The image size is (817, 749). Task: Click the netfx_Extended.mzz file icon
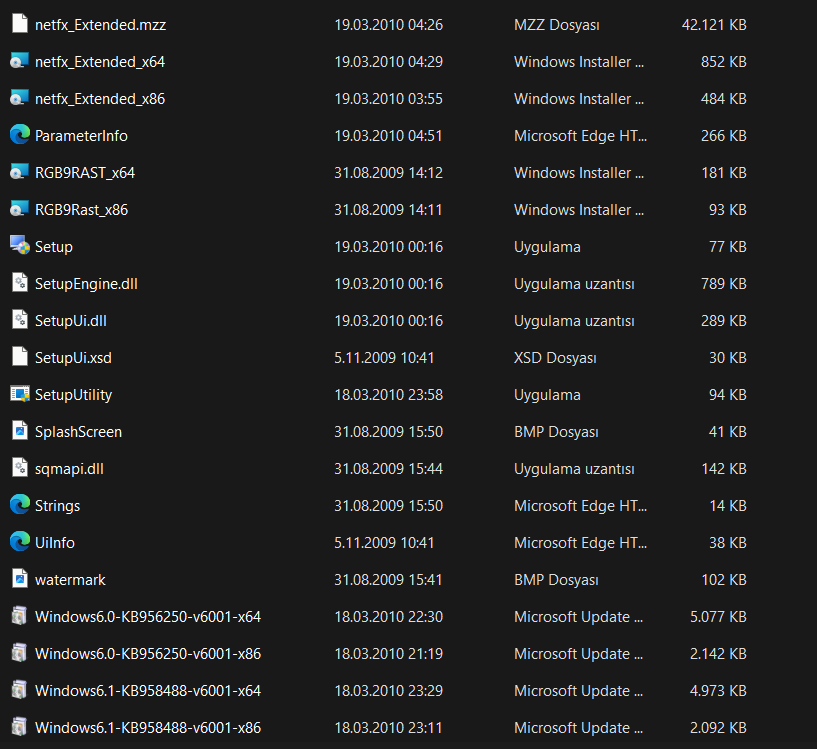pos(19,25)
